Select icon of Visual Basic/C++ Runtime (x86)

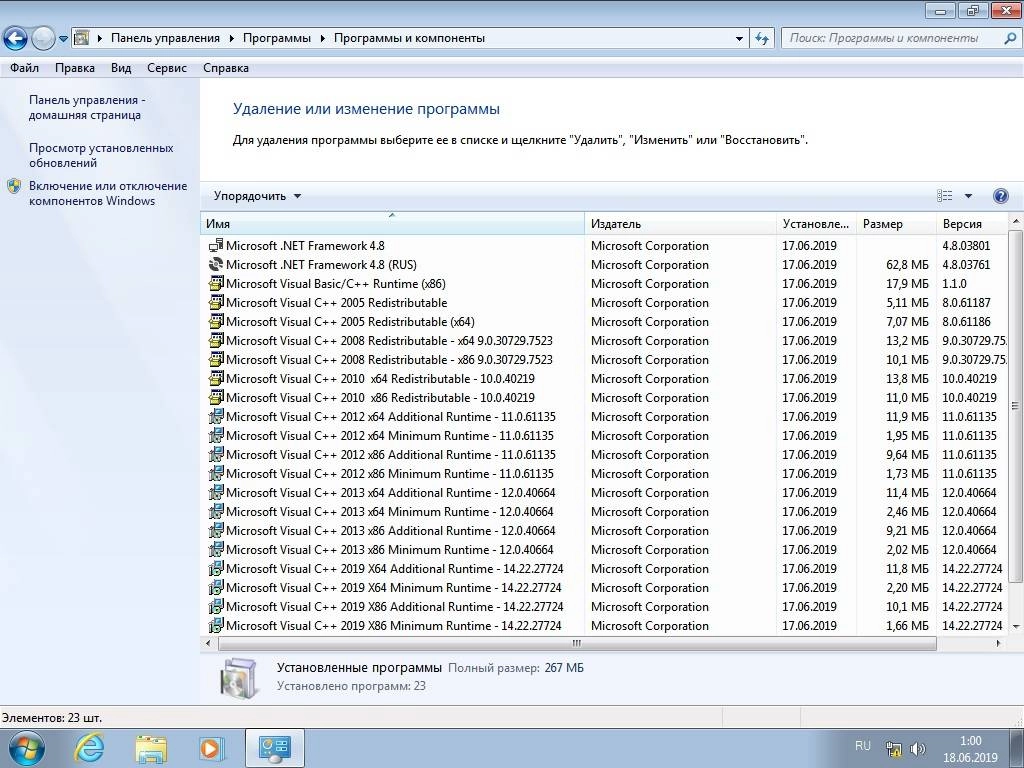pyautogui.click(x=216, y=283)
